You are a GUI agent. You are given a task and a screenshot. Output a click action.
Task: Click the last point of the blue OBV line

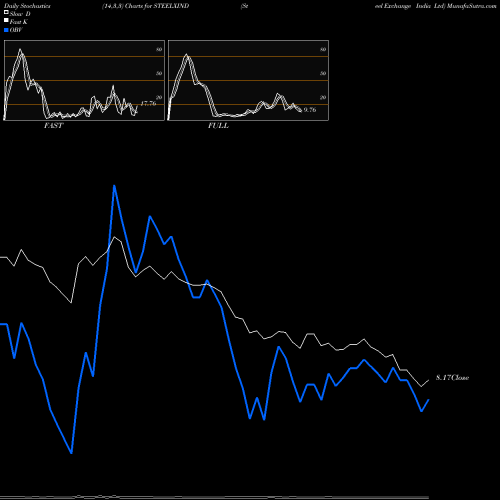click(429, 399)
